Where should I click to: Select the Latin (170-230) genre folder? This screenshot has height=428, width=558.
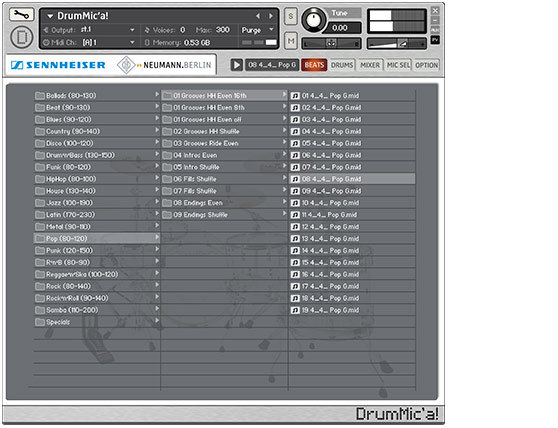coord(96,215)
